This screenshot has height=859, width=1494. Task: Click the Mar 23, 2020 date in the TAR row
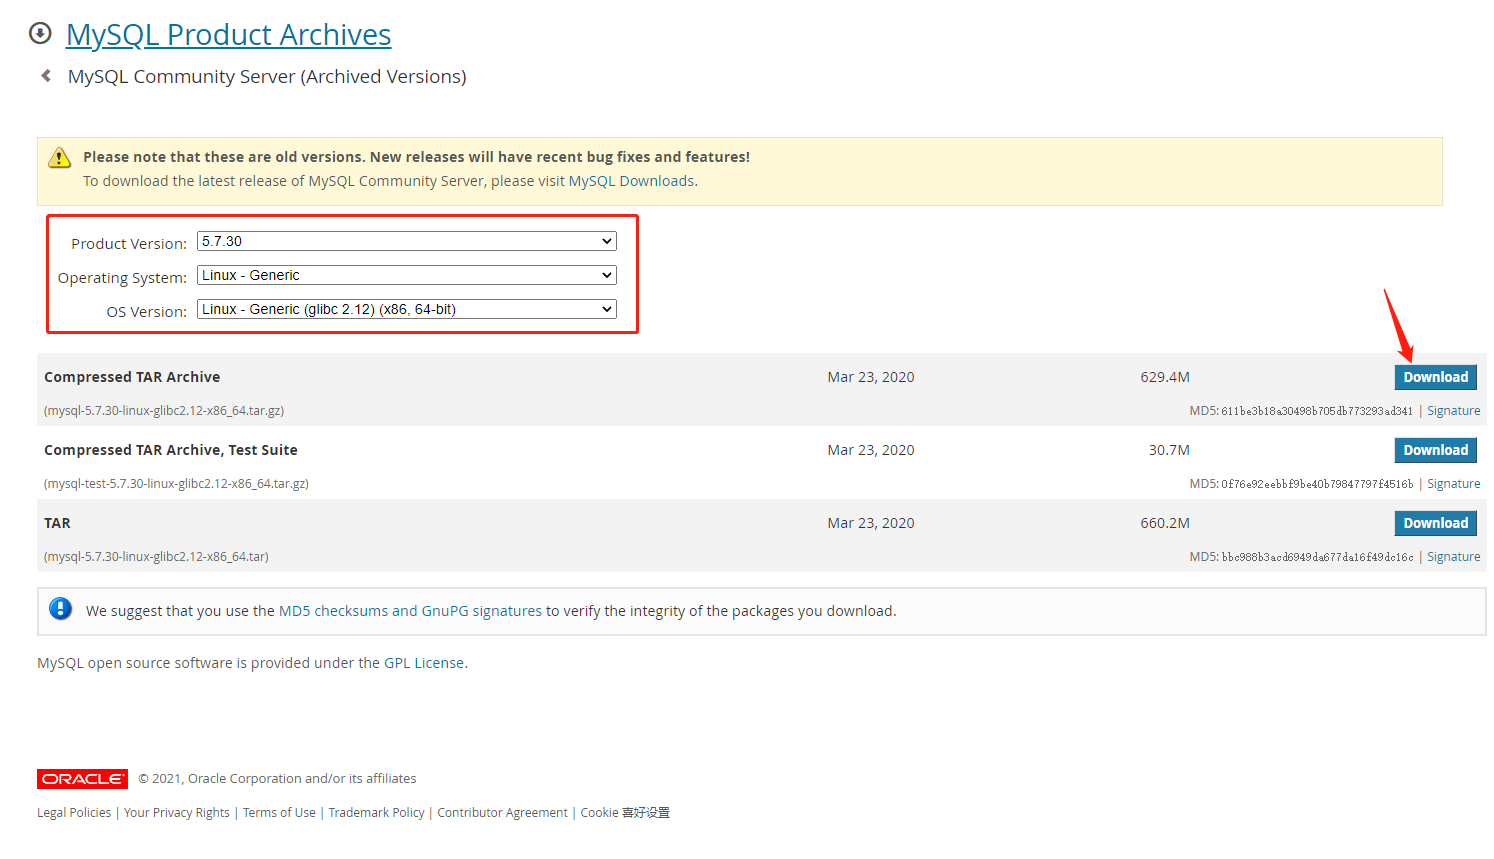[871, 523]
